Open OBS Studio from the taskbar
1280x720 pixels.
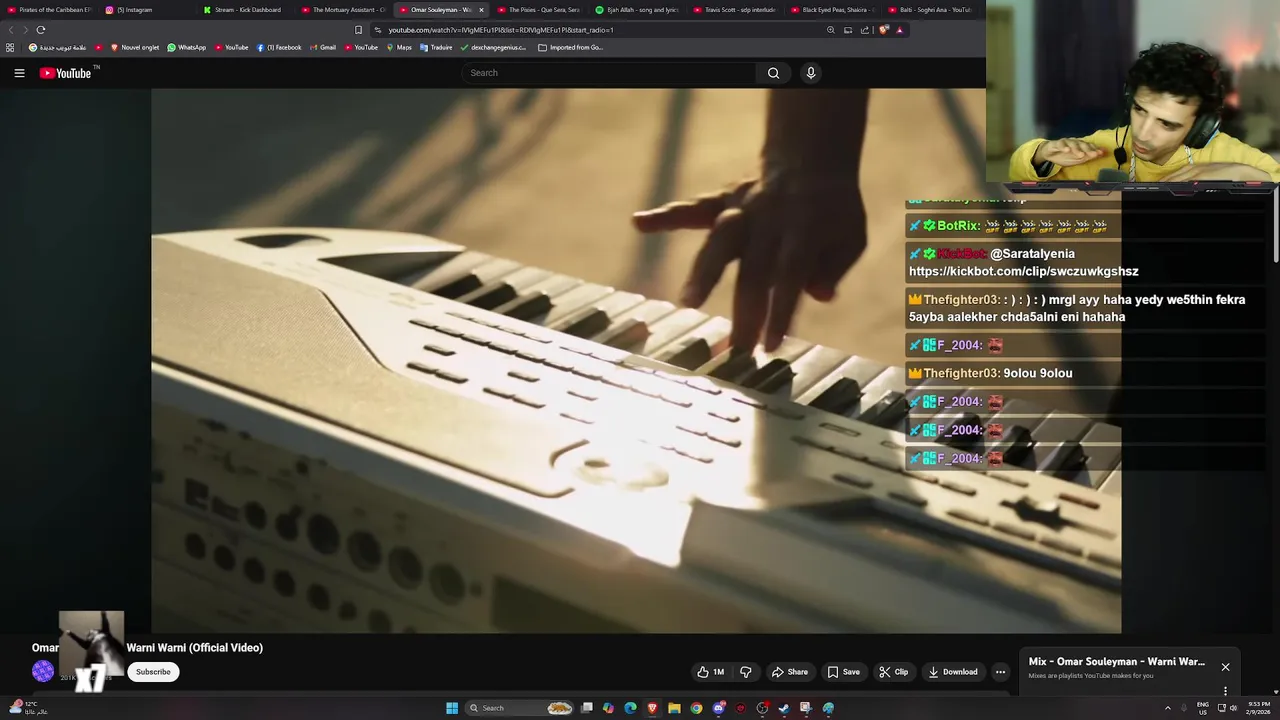[x=762, y=708]
